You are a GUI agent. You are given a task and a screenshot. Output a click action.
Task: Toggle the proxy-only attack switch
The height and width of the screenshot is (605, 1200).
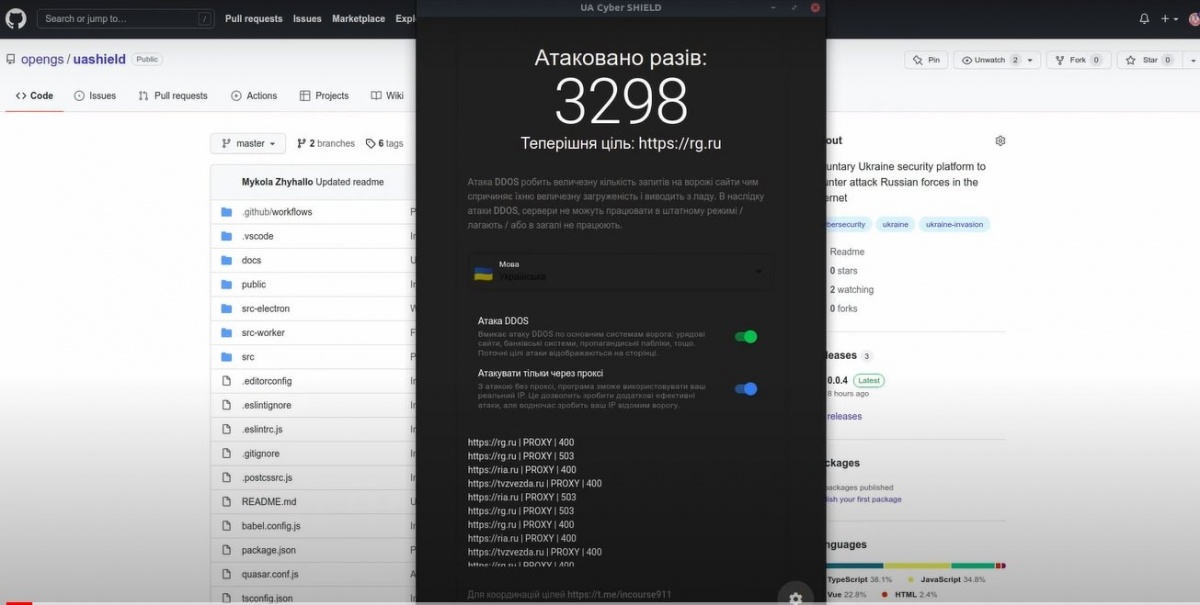tap(746, 389)
